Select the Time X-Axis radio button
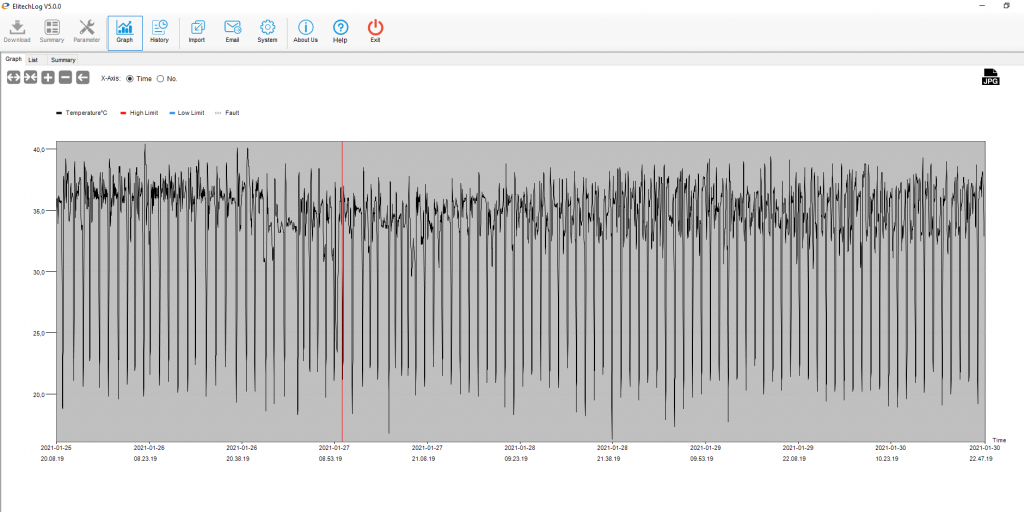The image size is (1024, 512). (130, 78)
